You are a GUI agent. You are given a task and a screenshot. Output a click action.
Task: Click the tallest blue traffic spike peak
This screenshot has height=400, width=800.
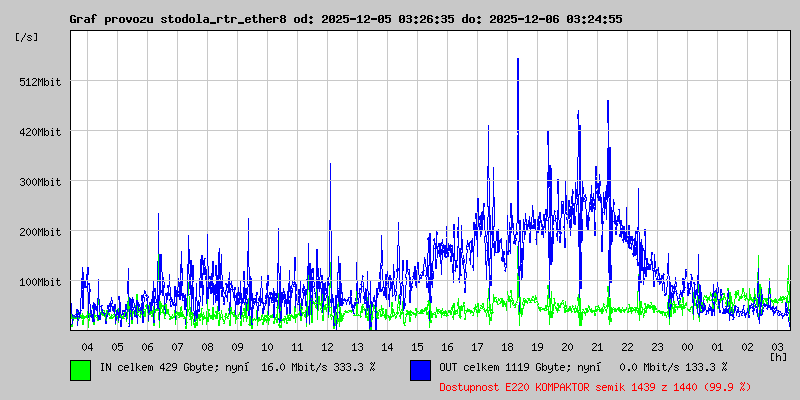518,60
